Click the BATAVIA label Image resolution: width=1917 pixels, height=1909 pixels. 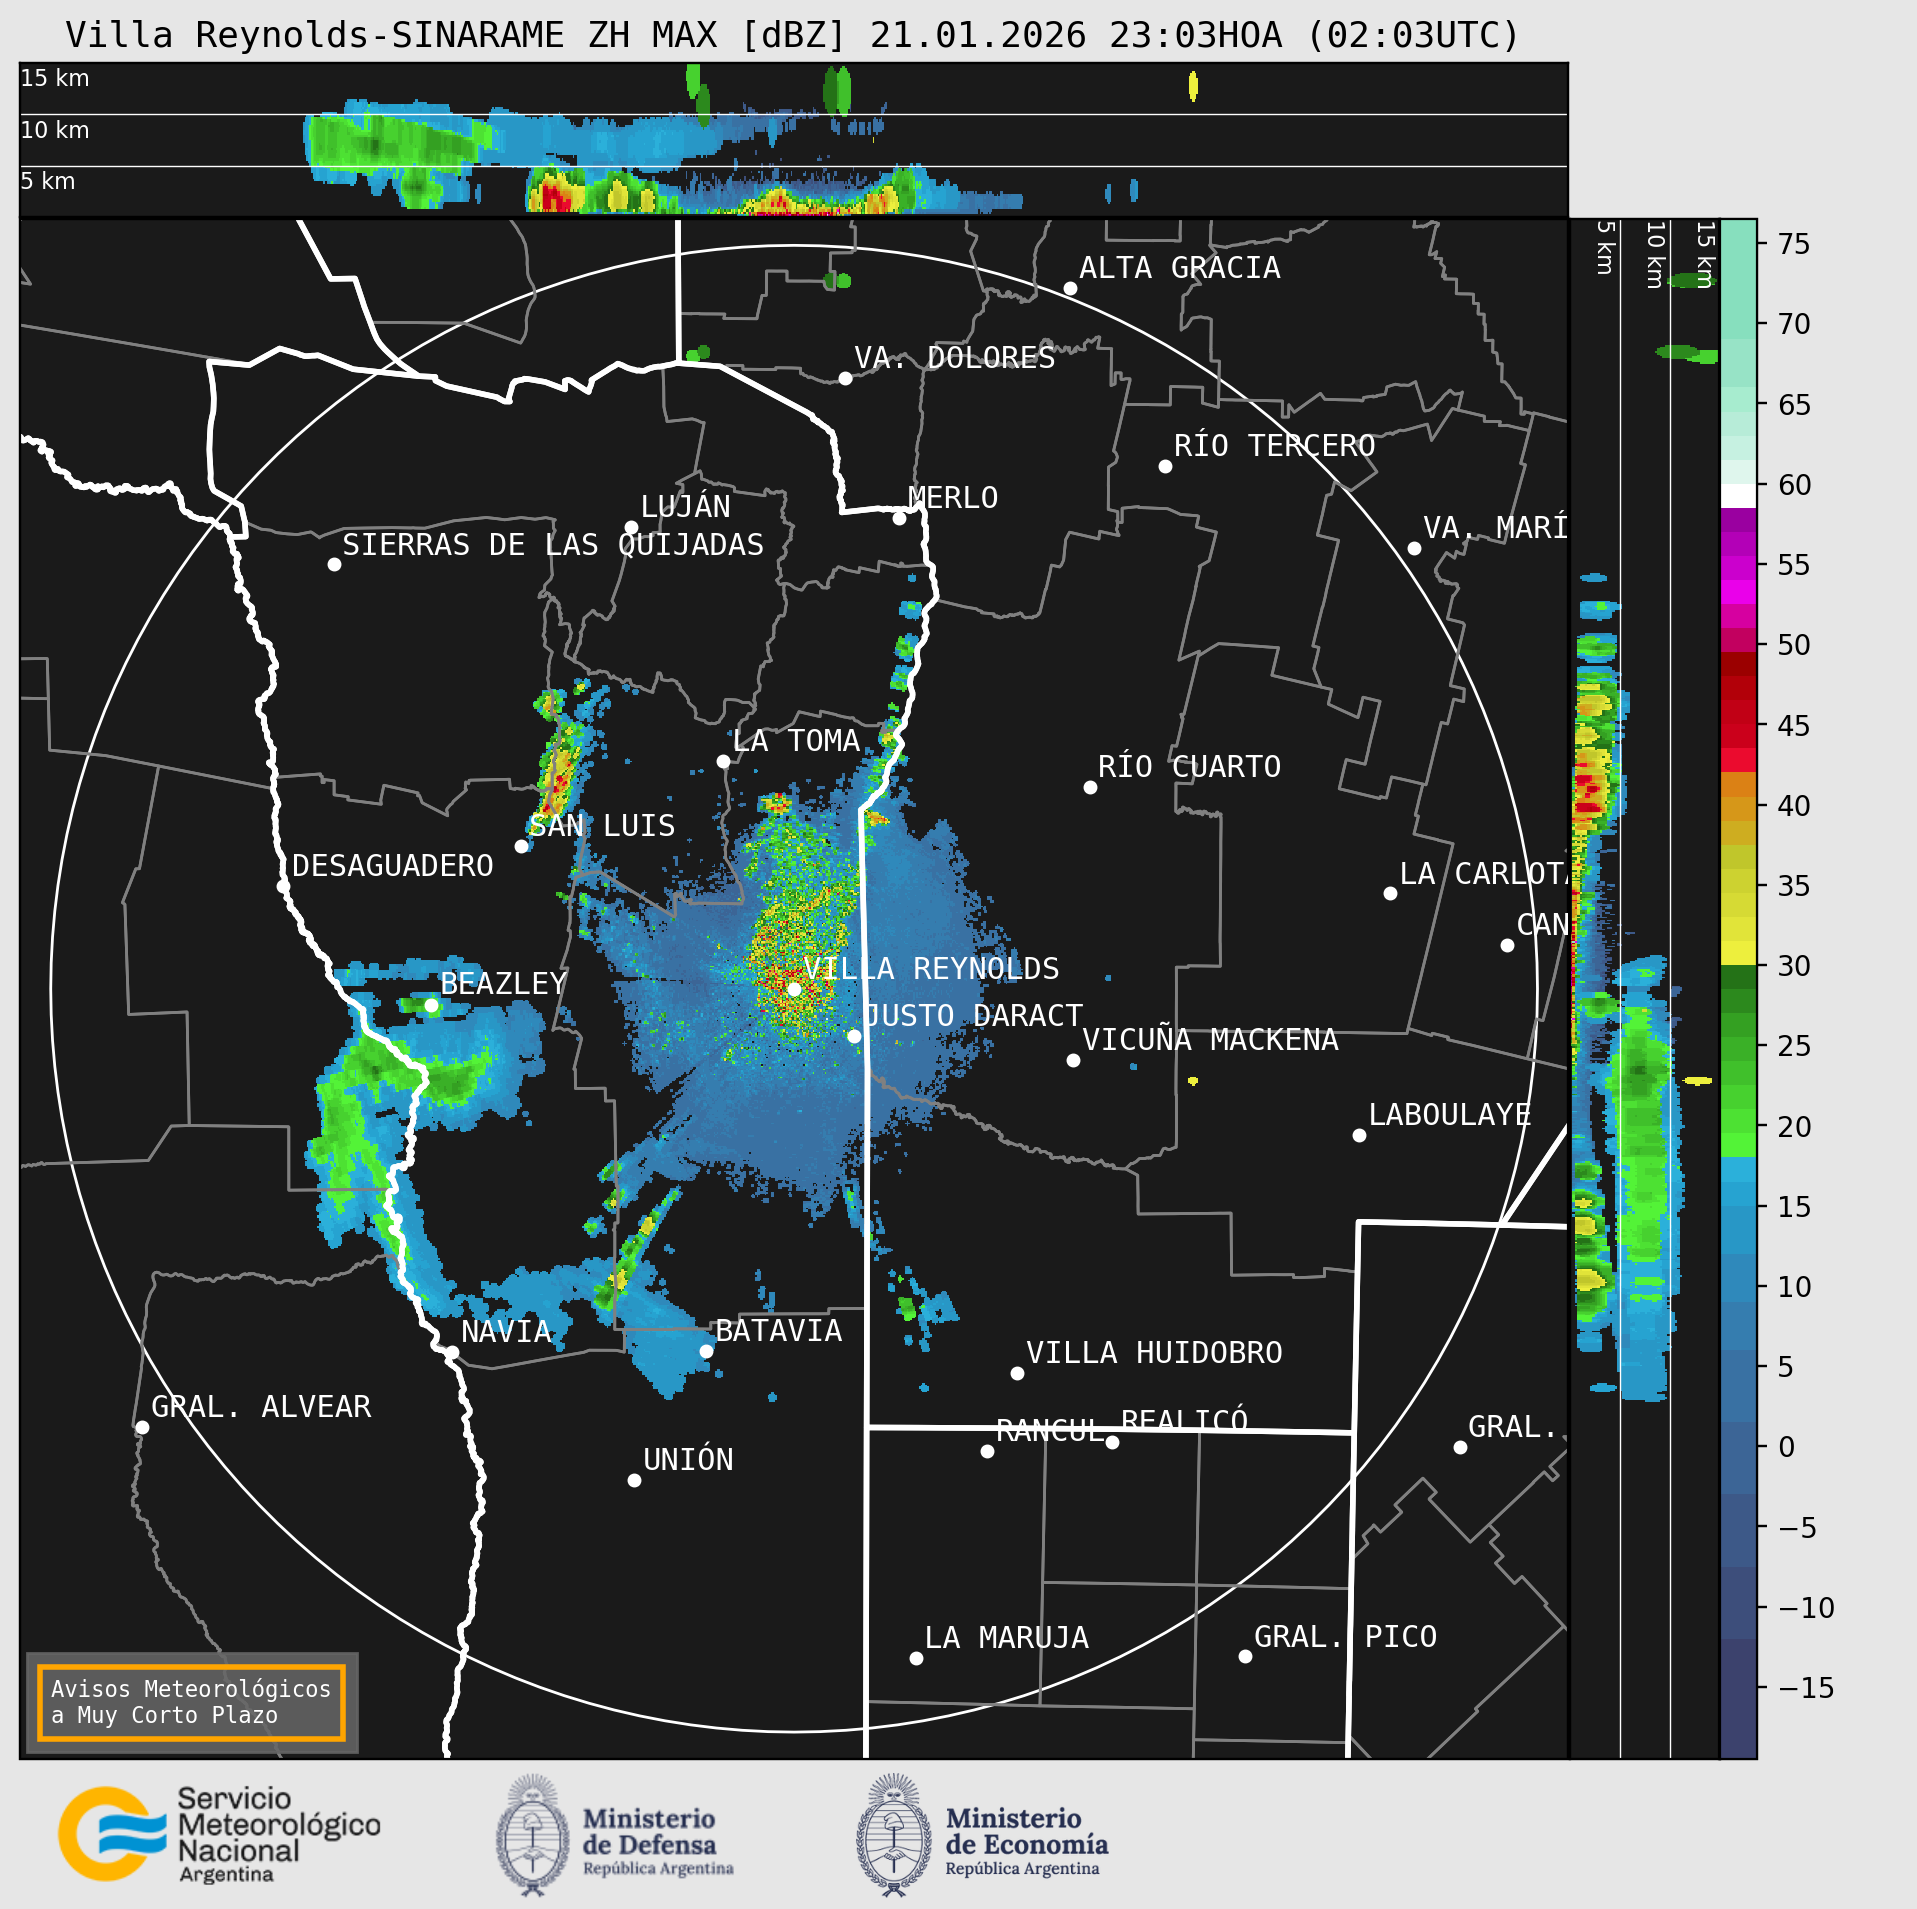779,1331
